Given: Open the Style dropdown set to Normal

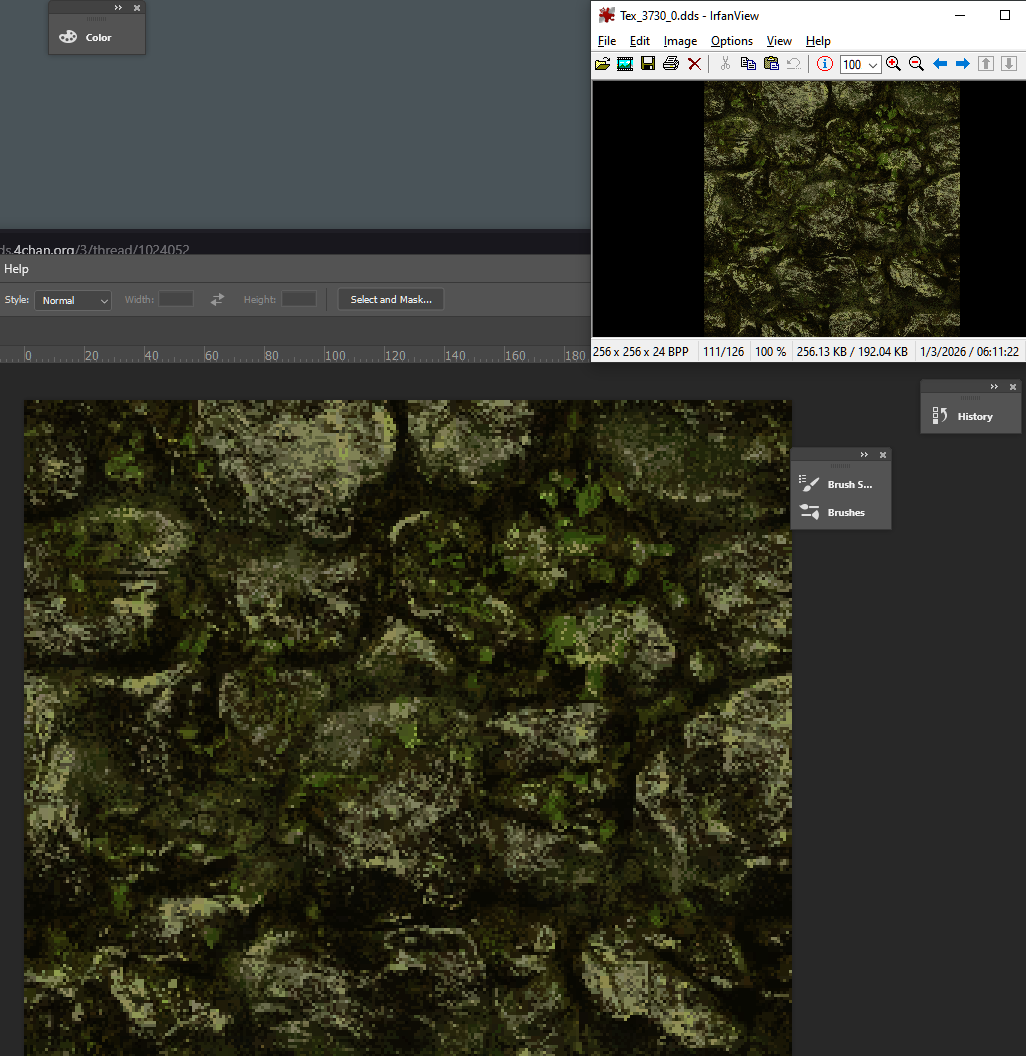Looking at the screenshot, I should pos(73,300).
